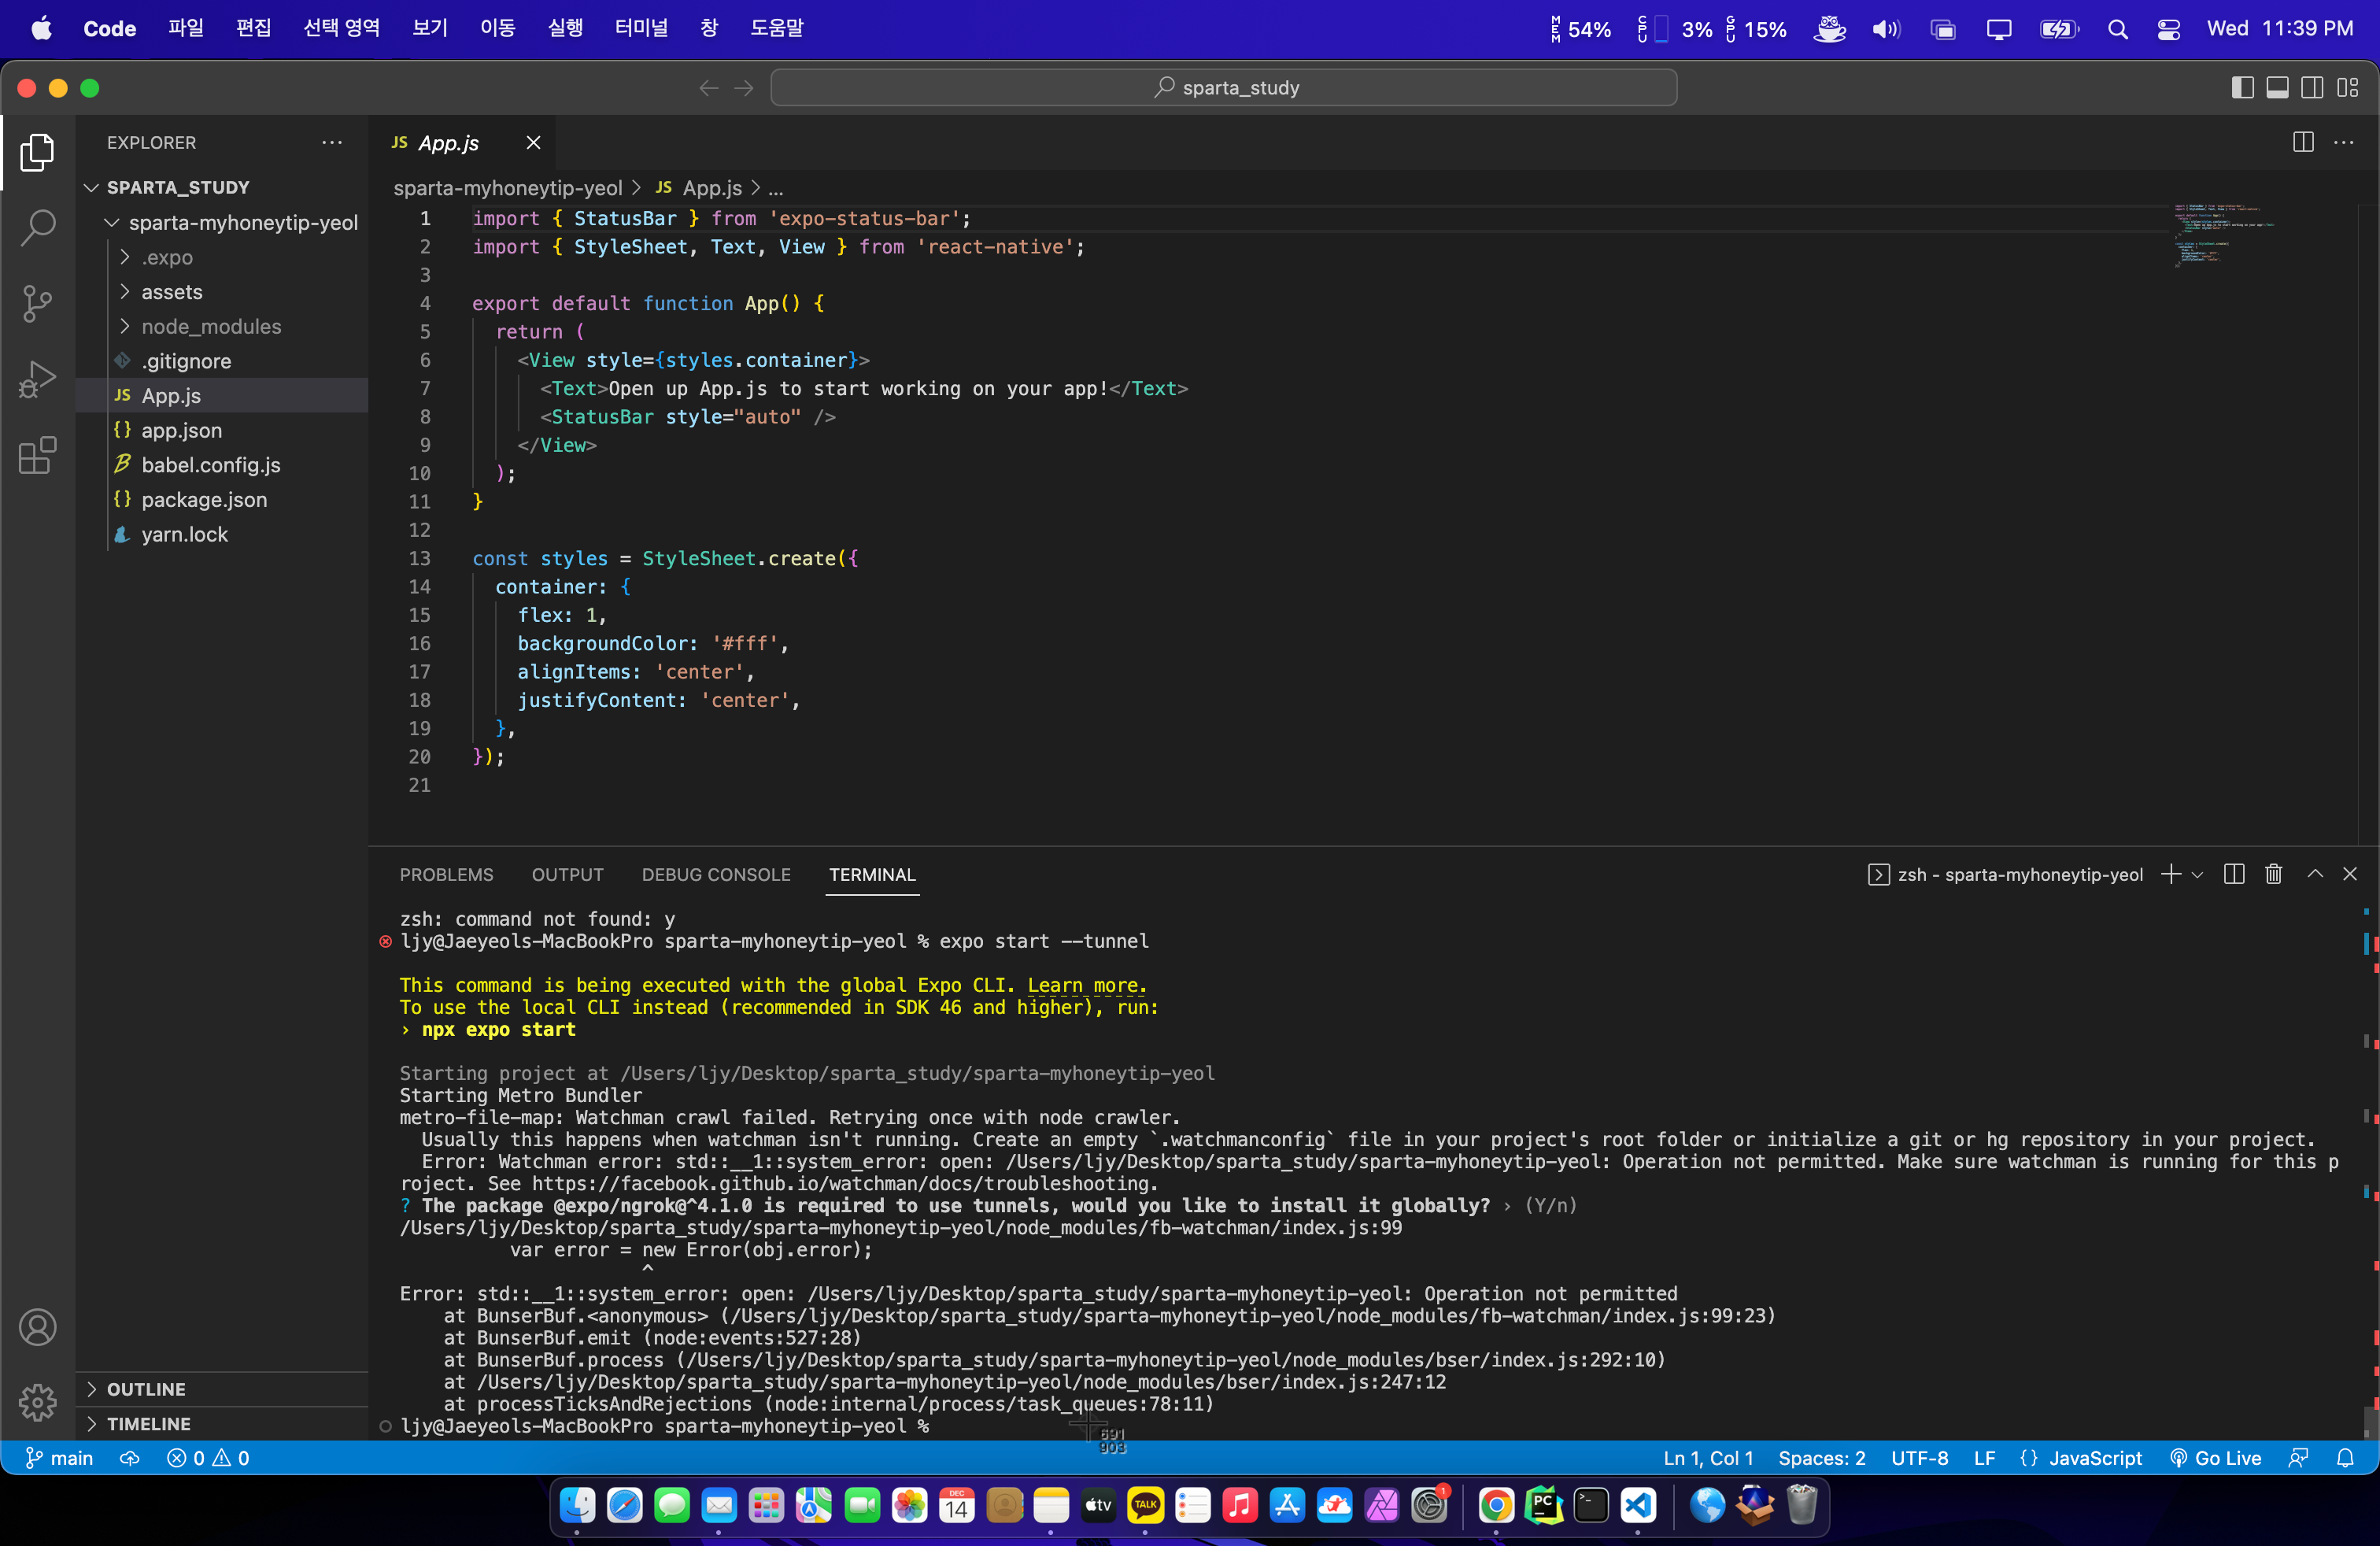Split the editor to the right
The image size is (2380, 1546).
pyautogui.click(x=2303, y=143)
